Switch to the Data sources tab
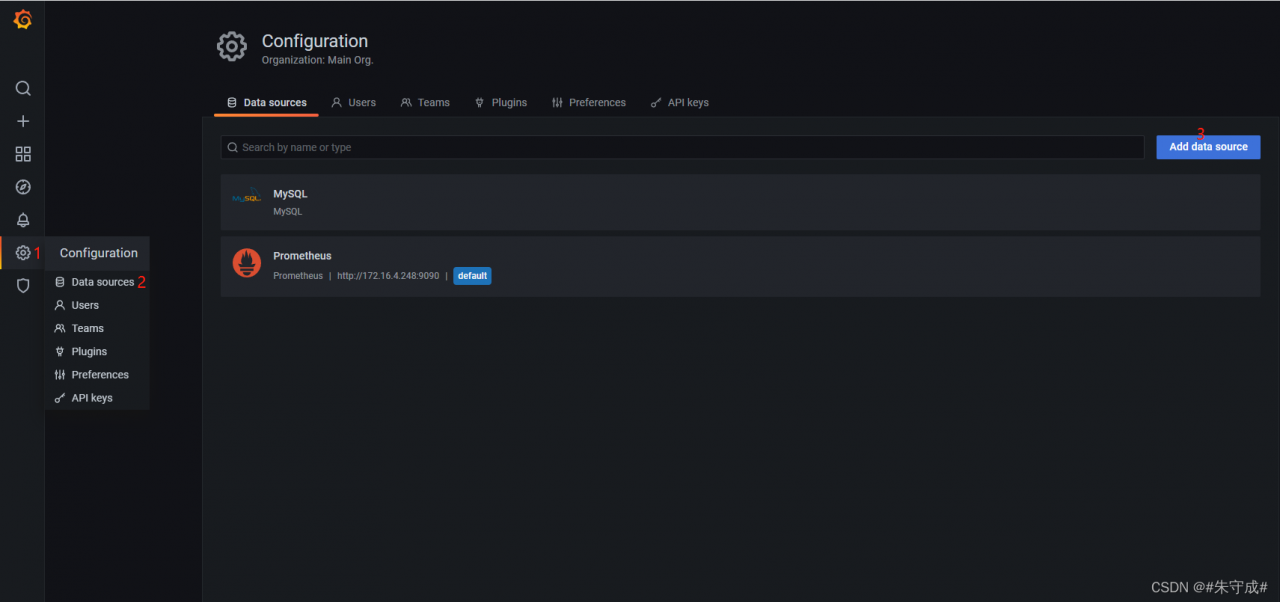This screenshot has width=1280, height=602. pos(266,102)
